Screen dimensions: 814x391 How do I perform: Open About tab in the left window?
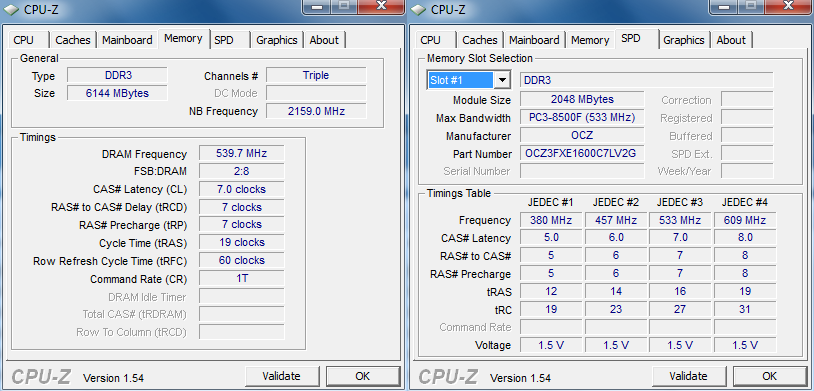324,40
